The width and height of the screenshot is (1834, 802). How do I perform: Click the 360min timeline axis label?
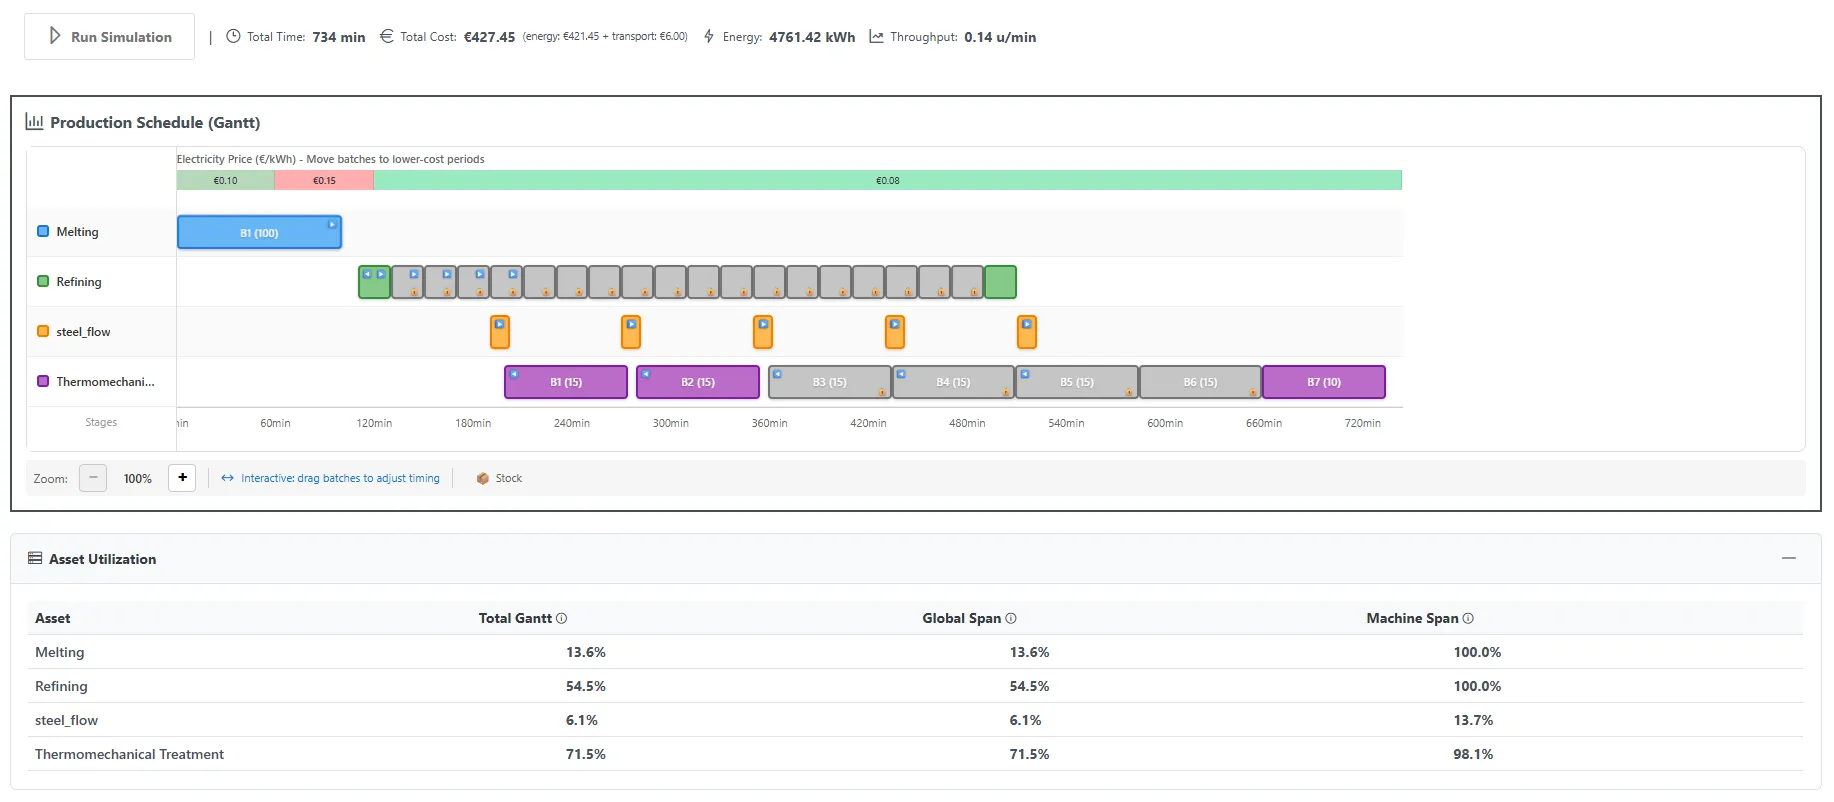click(x=770, y=424)
